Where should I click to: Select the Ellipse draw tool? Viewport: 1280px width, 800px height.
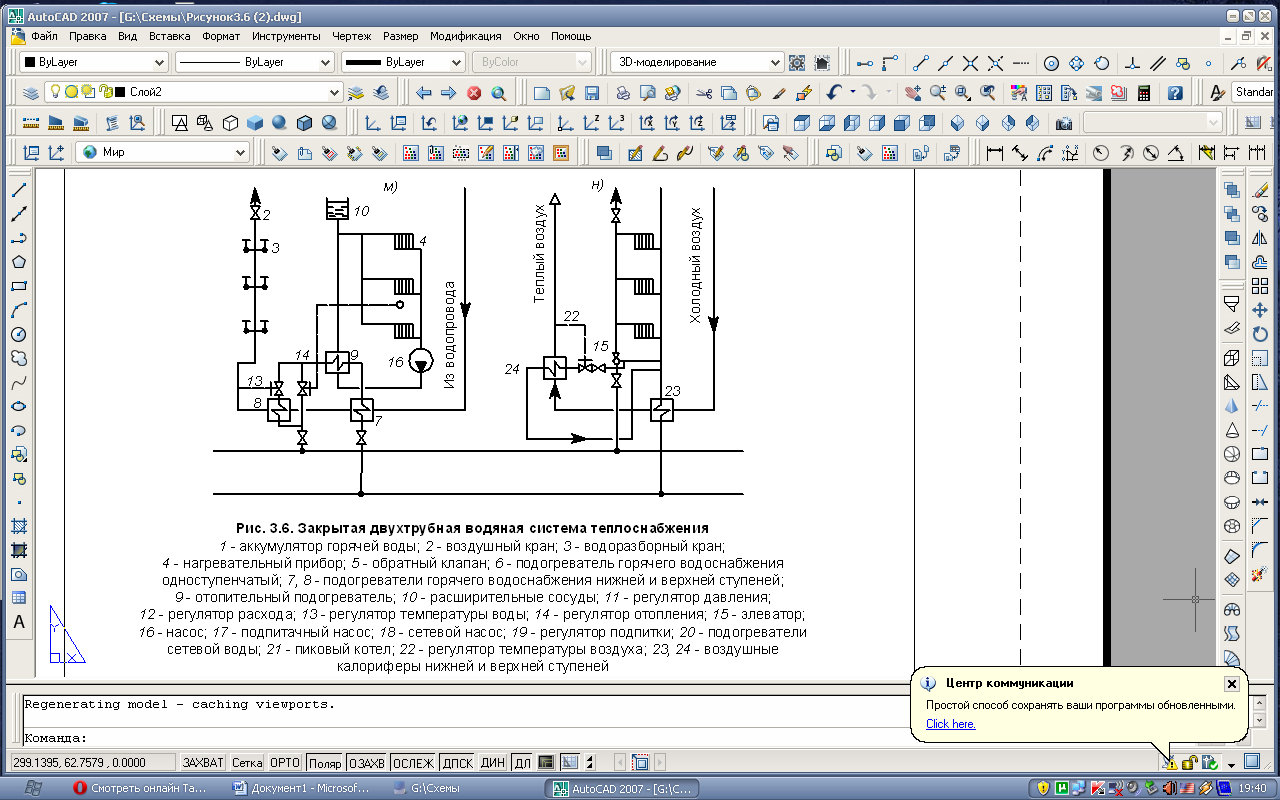coord(19,406)
